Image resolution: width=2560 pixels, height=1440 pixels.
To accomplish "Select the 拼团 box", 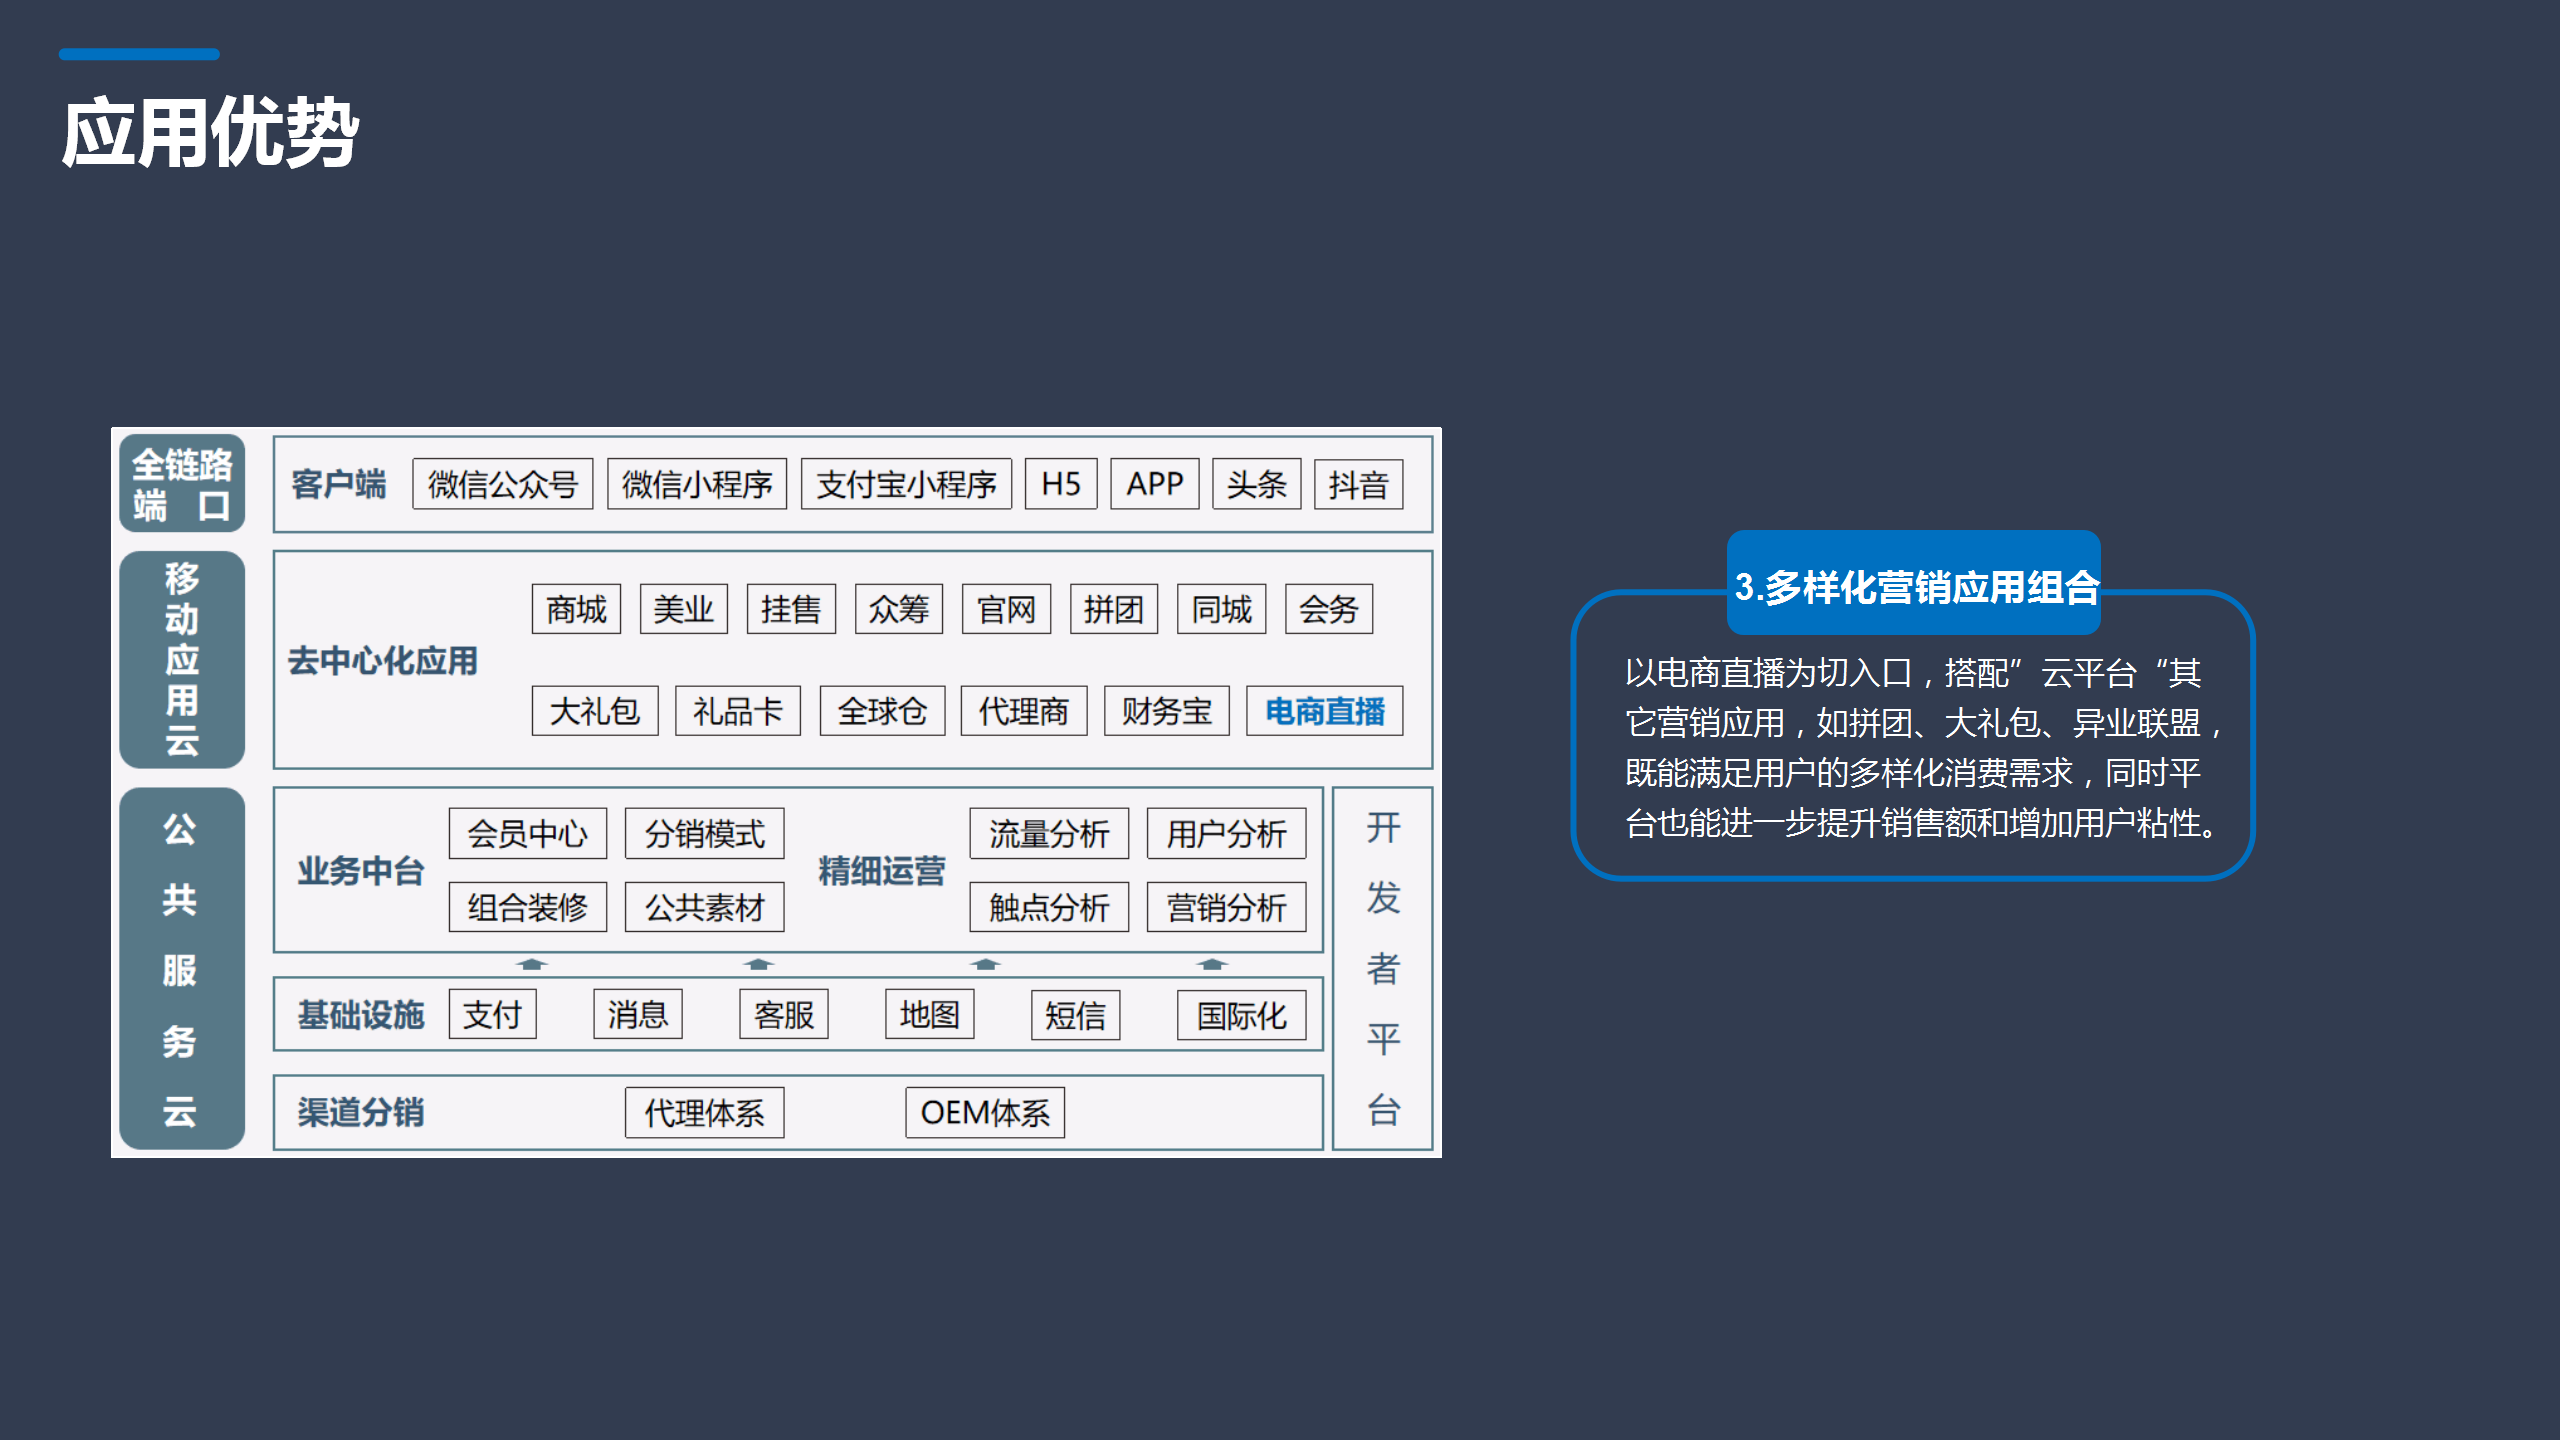I will 1114,609.
